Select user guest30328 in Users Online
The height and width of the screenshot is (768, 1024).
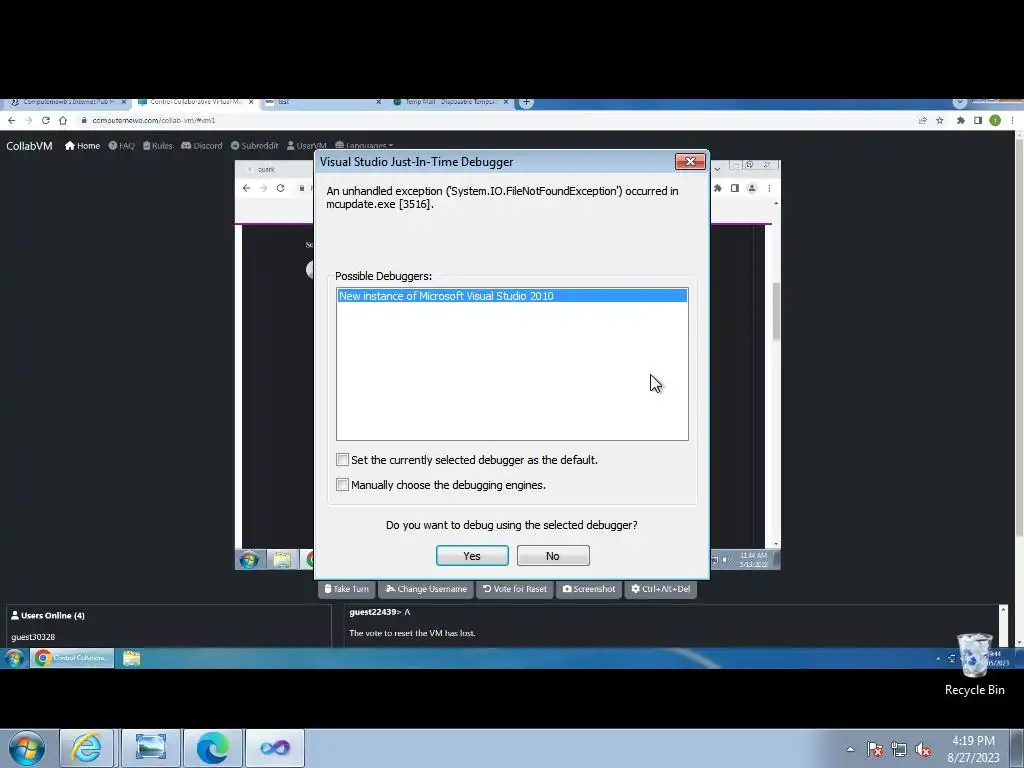33,637
